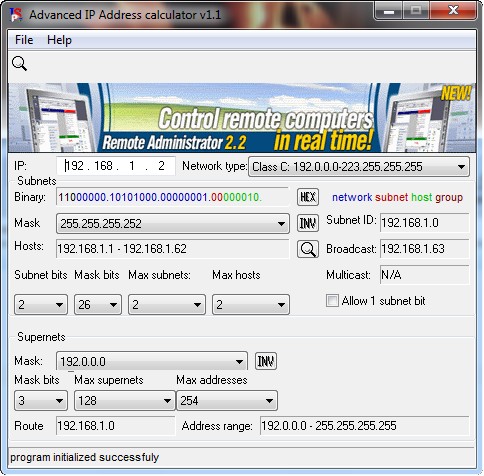Expand the Mask bits 26 dropdown
This screenshot has width=484, height=476.
(x=98, y=304)
